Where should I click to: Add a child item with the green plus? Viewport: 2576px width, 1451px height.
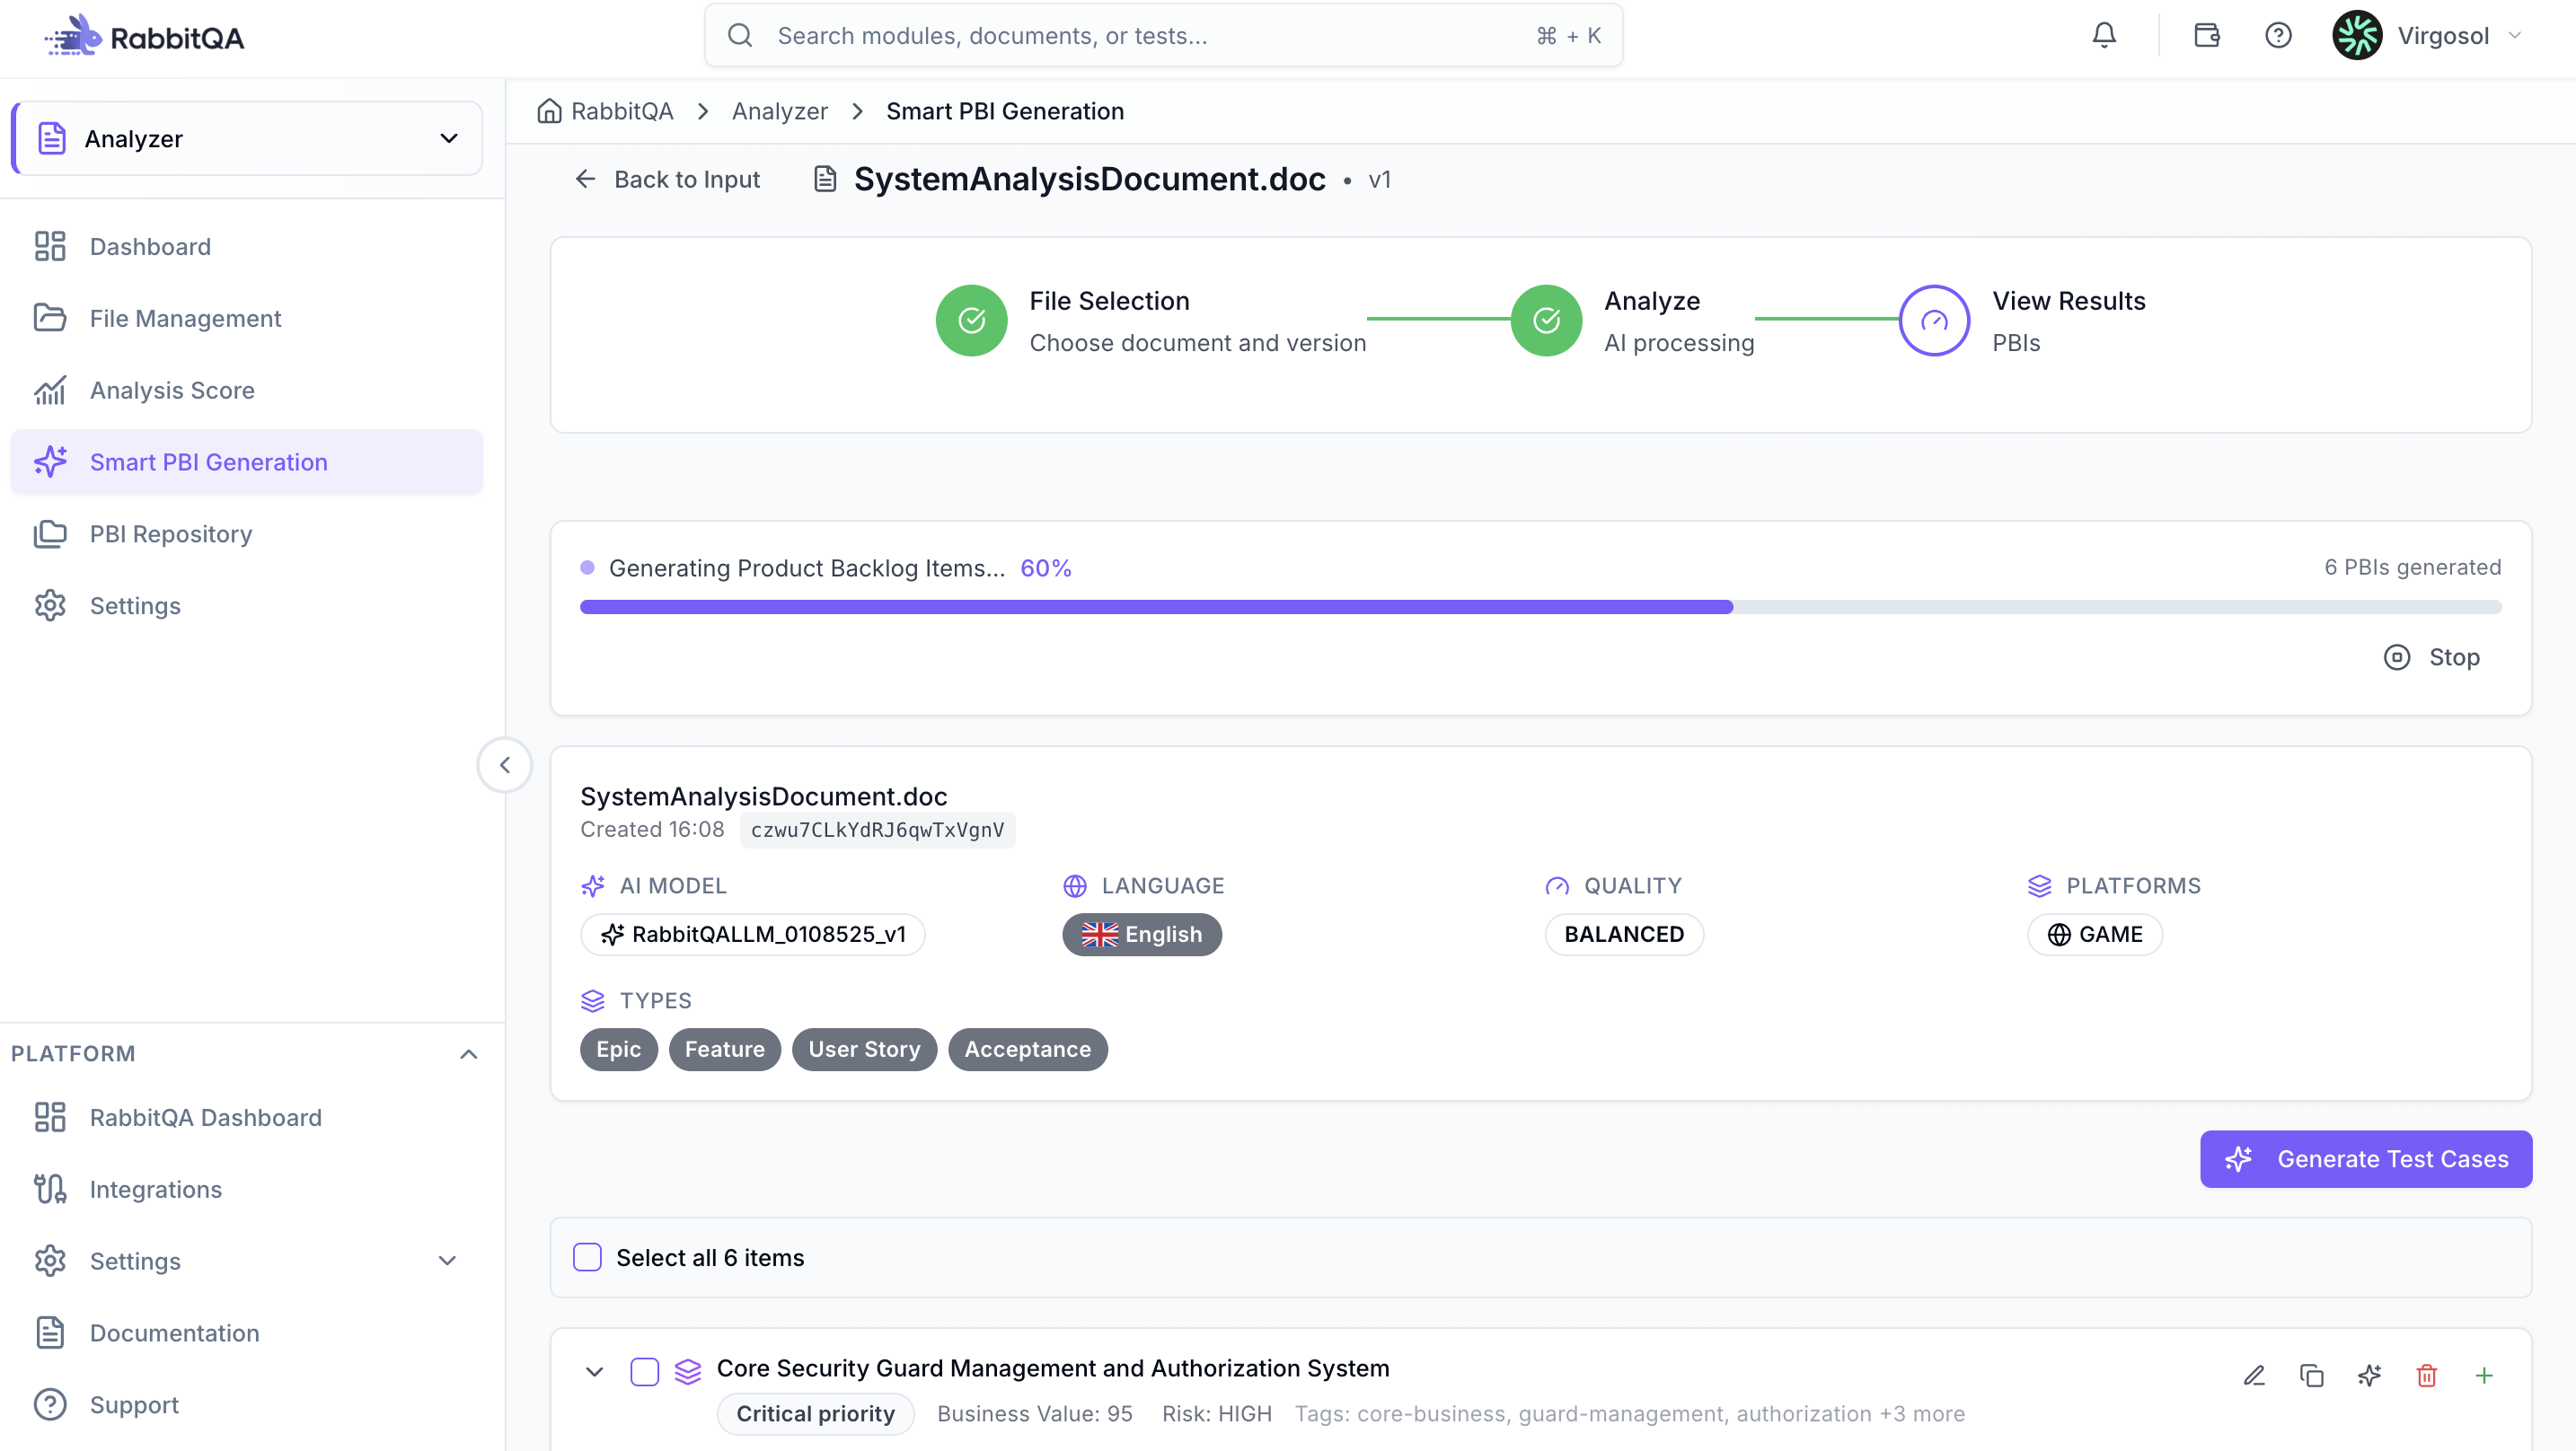pos(2484,1375)
